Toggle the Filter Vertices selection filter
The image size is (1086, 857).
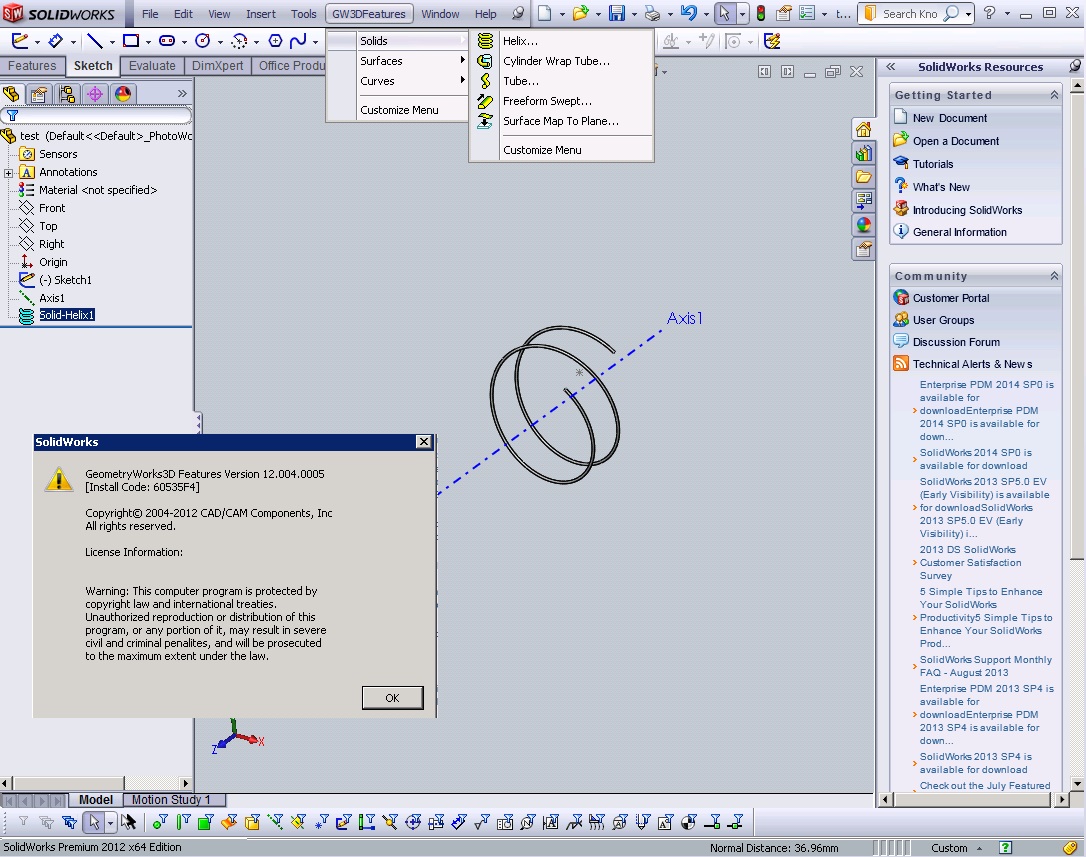[160, 822]
